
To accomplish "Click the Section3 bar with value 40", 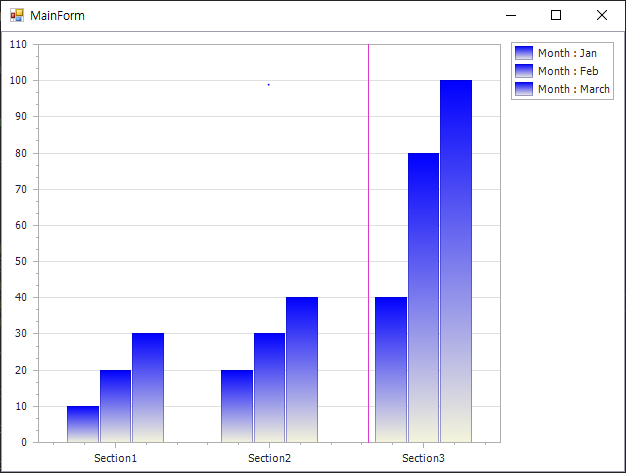I will pos(391,370).
